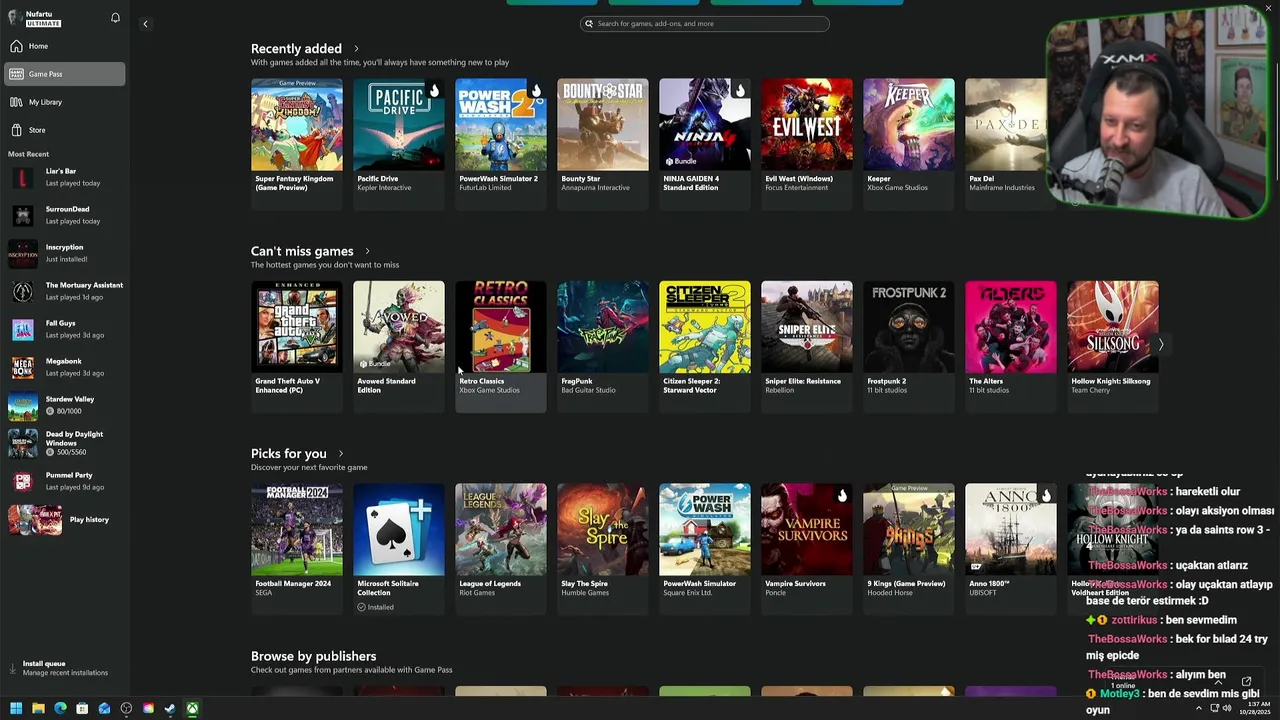Viewport: 1280px width, 720px height.
Task: Open Slay The Spire tile
Action: [603, 549]
